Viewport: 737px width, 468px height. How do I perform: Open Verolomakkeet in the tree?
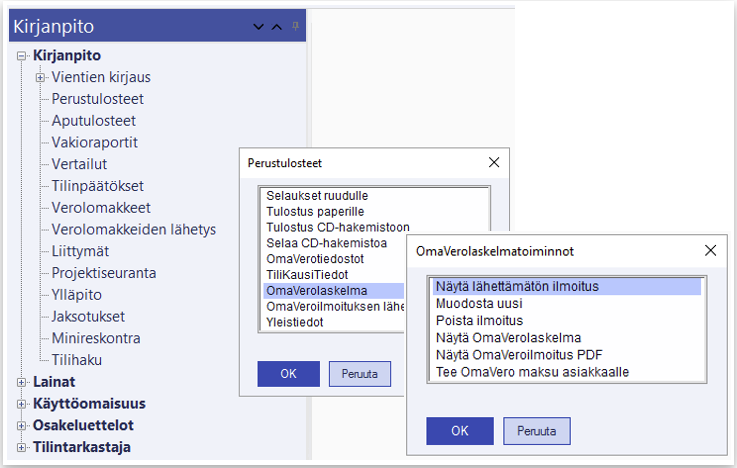pos(101,208)
